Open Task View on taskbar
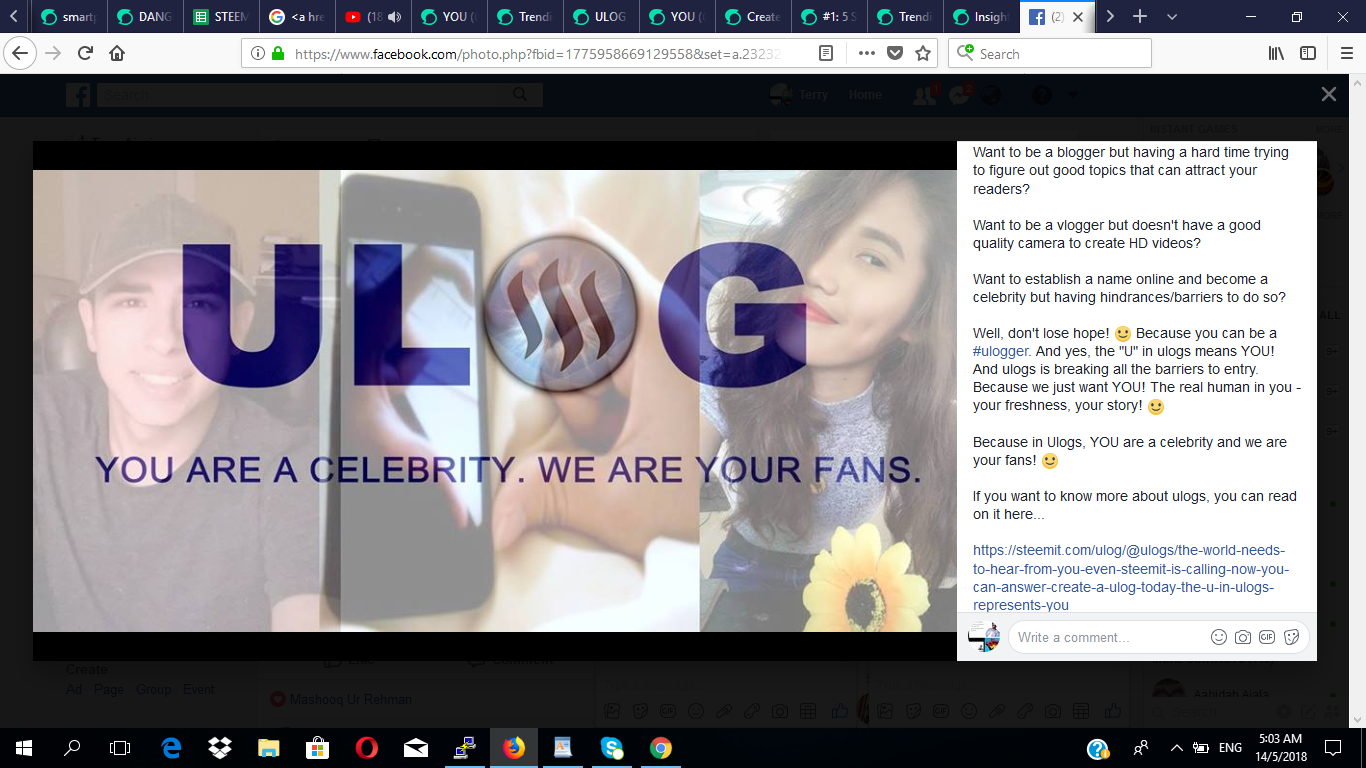1366x768 pixels. (120, 747)
